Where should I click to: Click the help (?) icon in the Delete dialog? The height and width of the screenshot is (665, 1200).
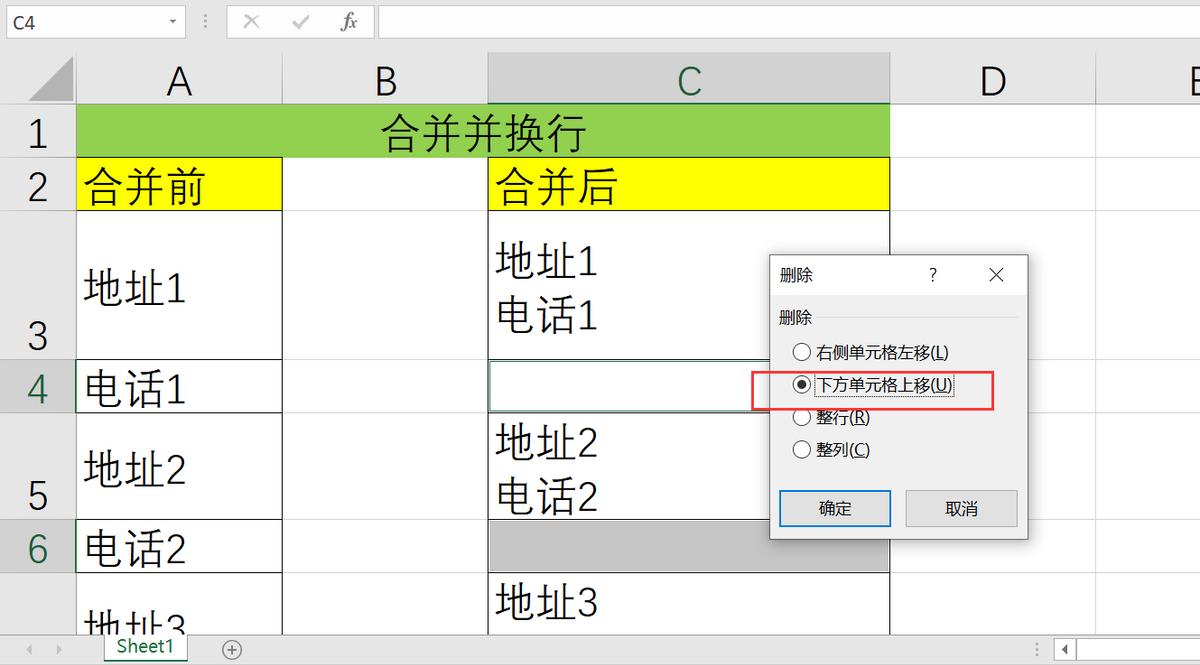coord(932,275)
